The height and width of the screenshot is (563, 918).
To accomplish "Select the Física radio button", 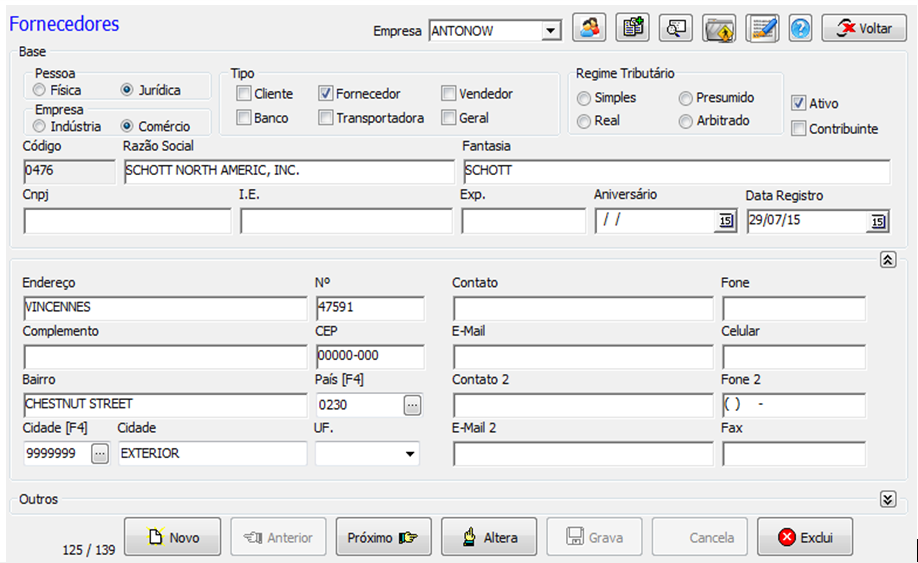I will pyautogui.click(x=39, y=90).
